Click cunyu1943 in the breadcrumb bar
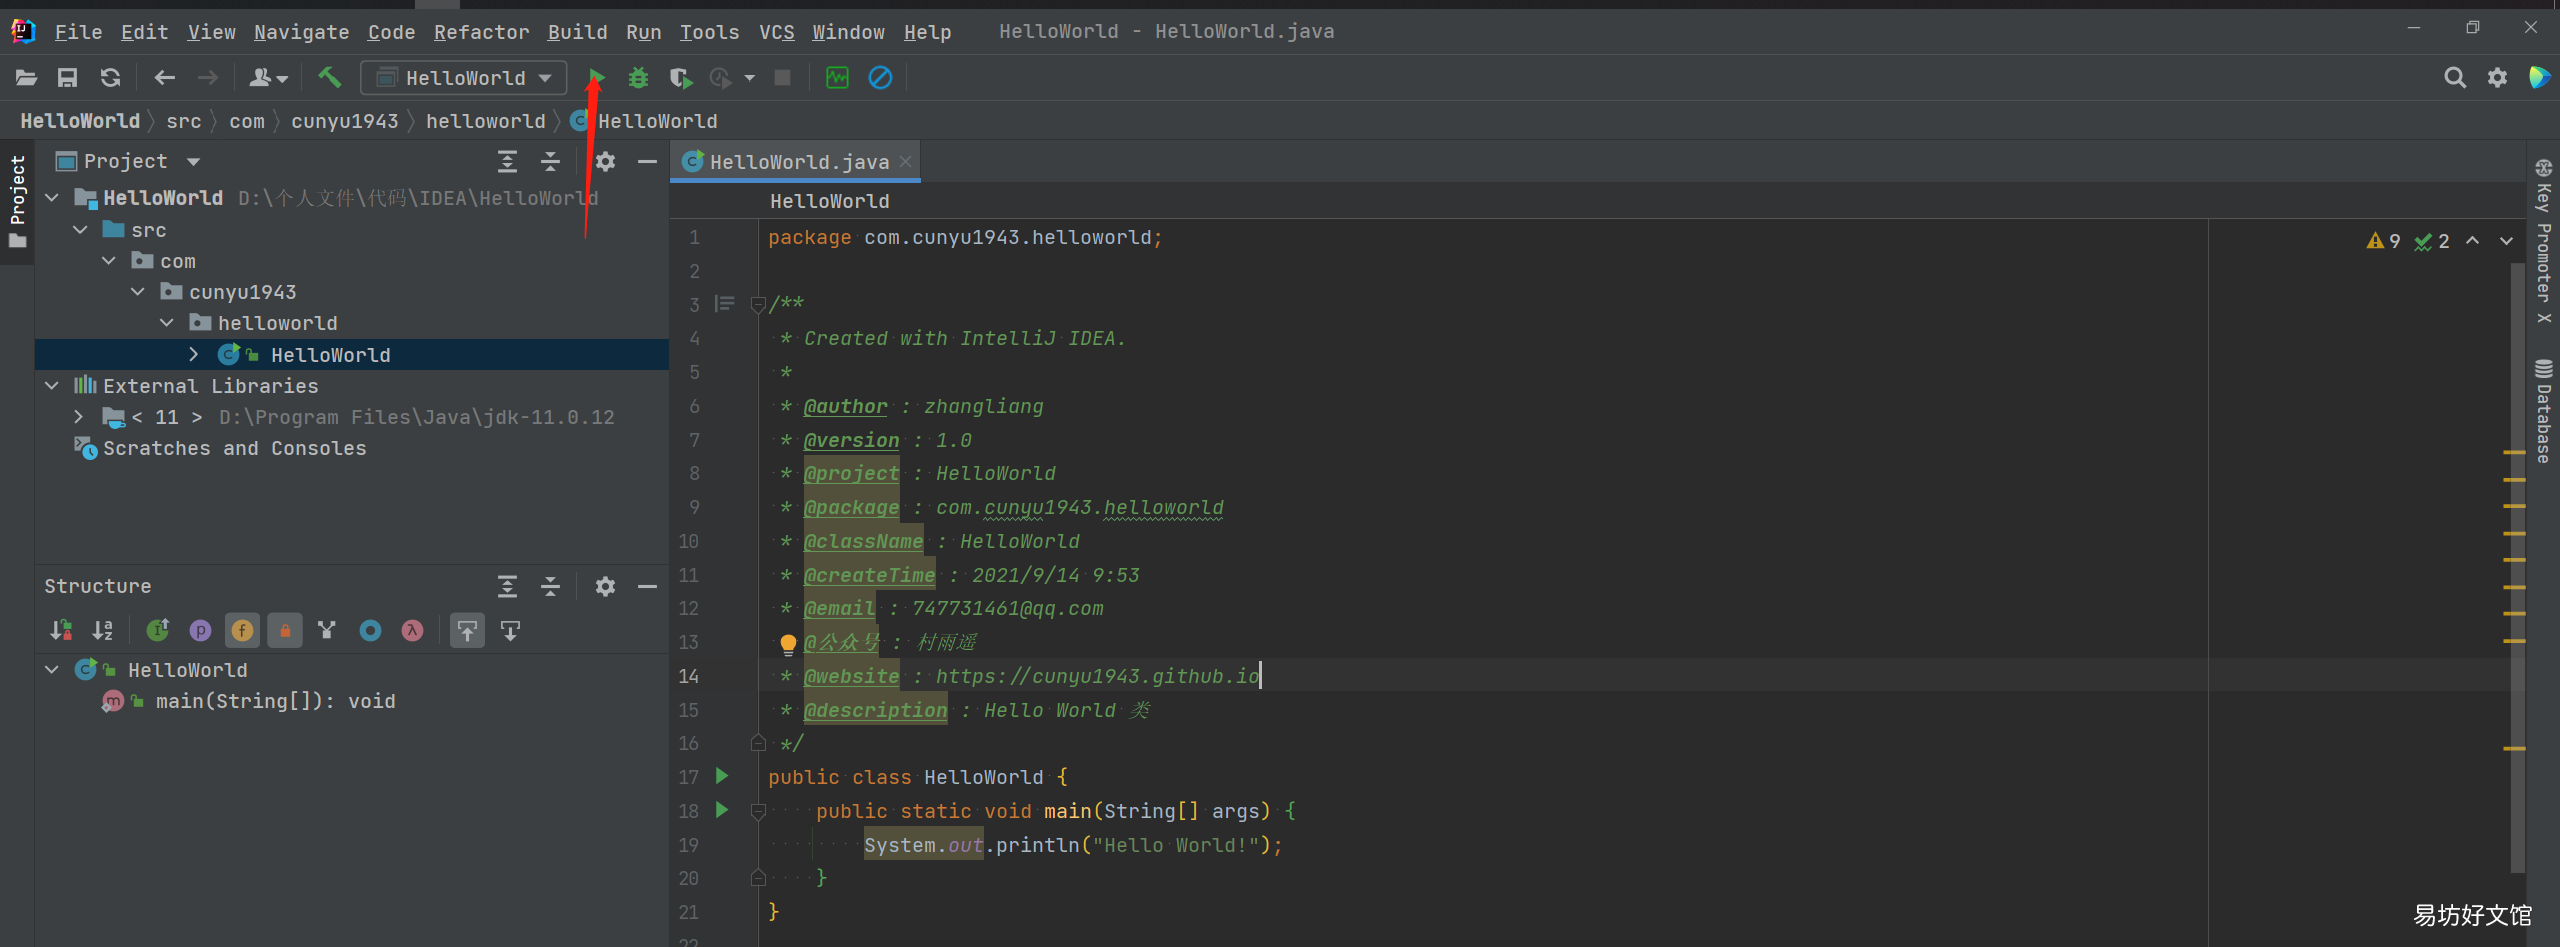2560x947 pixels. 344,121
